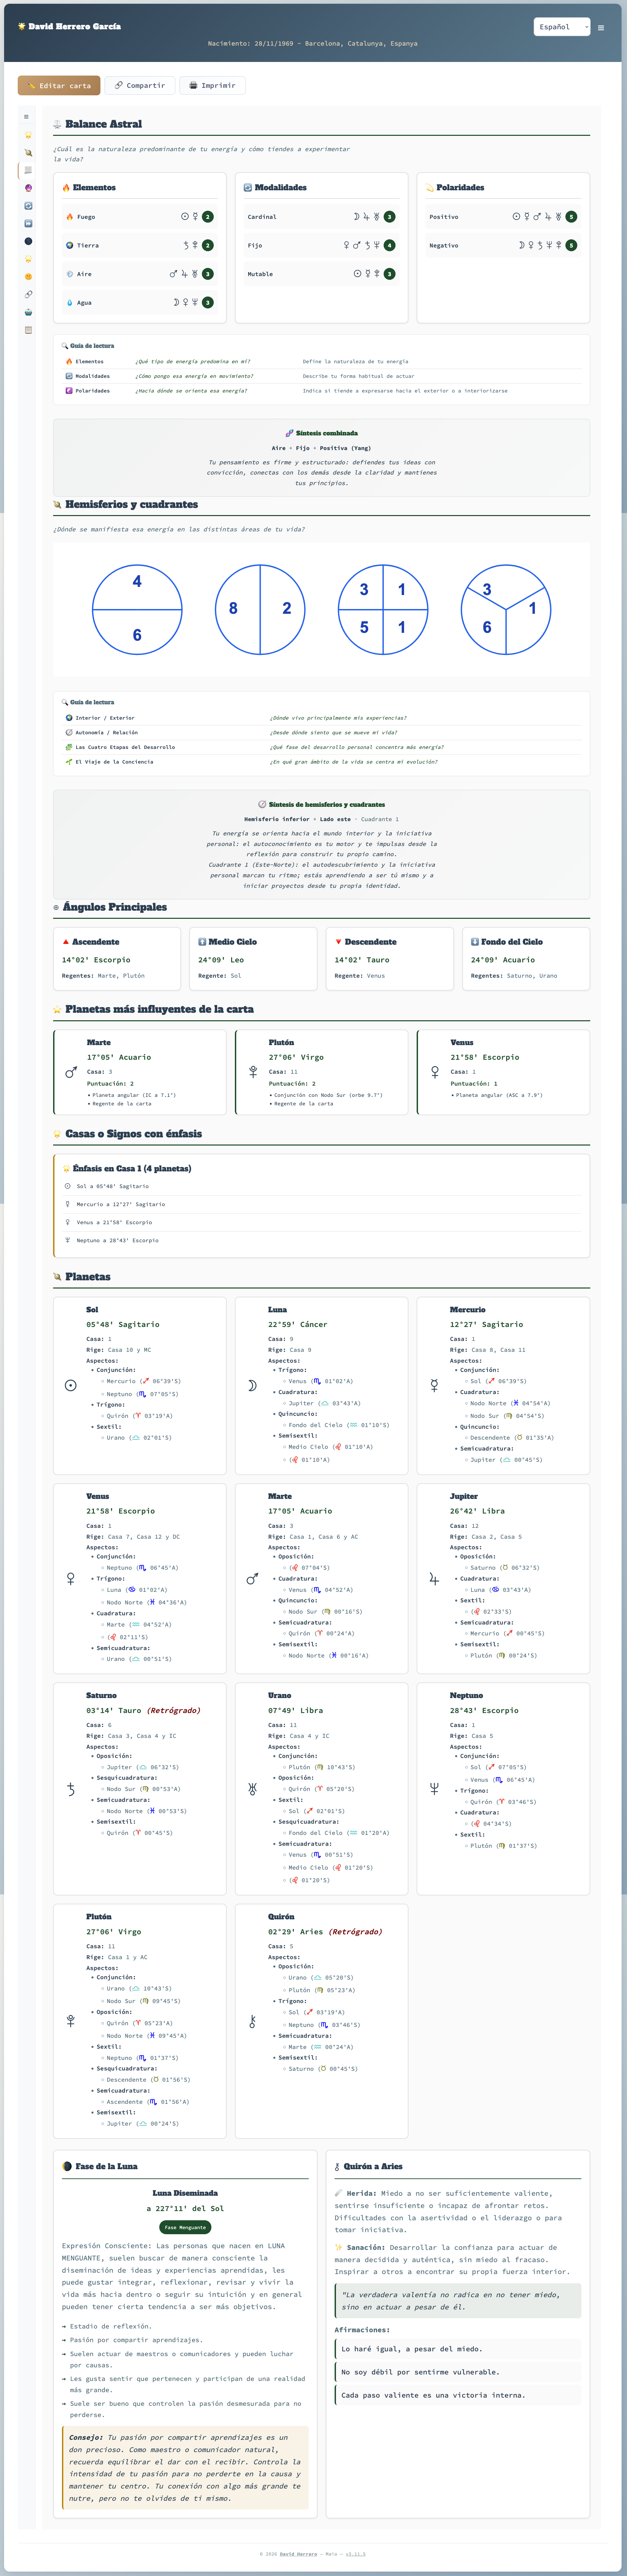627x2576 pixels.
Task: Open the dark new moon icon in the sidebar
Action: pos(28,241)
